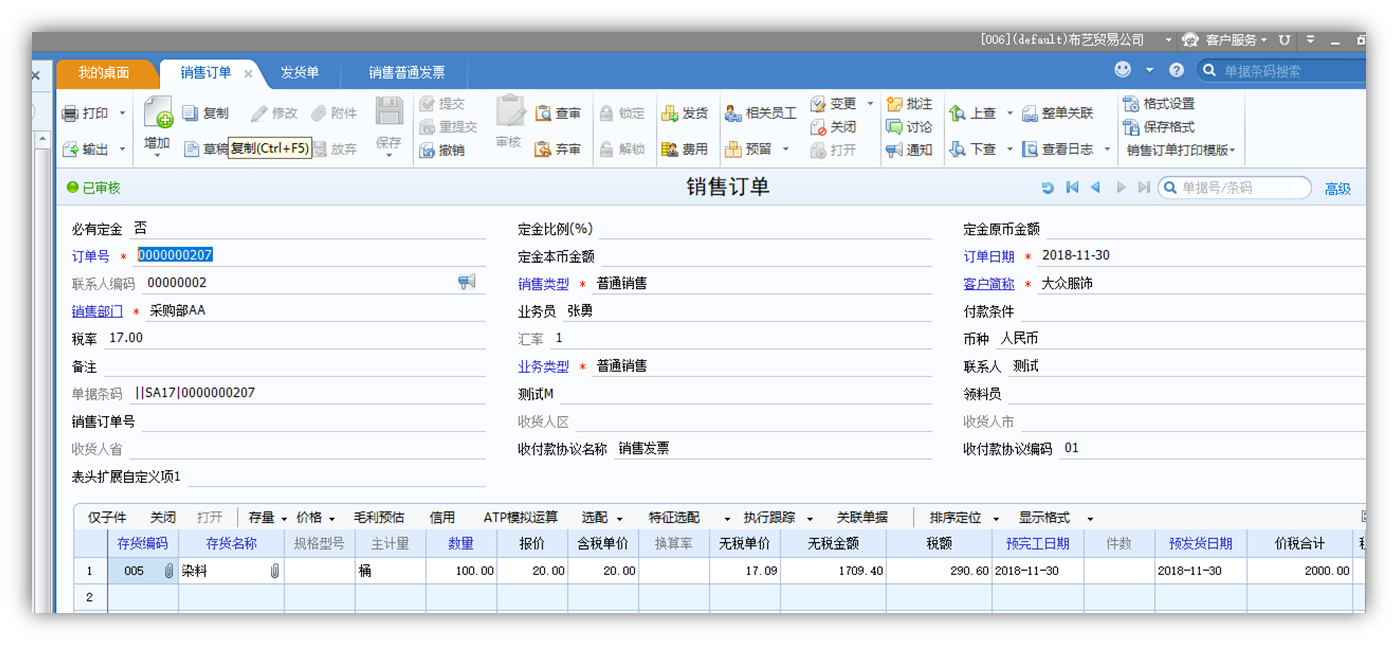This screenshot has width=1398, height=645.
Task: Open the 输出 dropdown arrow
Action: click(123, 150)
